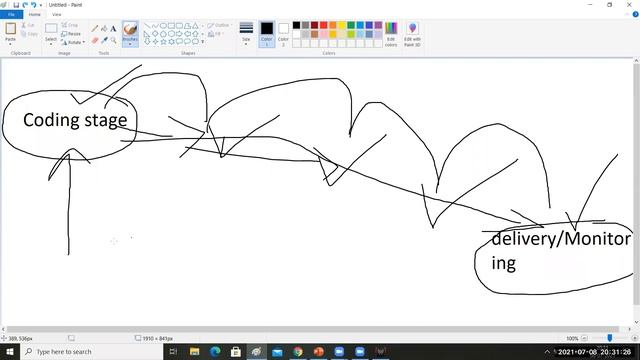
Task: Open the Size thickness dropdown
Action: [x=246, y=34]
